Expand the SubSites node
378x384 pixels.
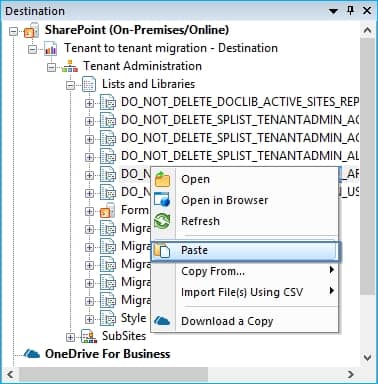click(70, 337)
